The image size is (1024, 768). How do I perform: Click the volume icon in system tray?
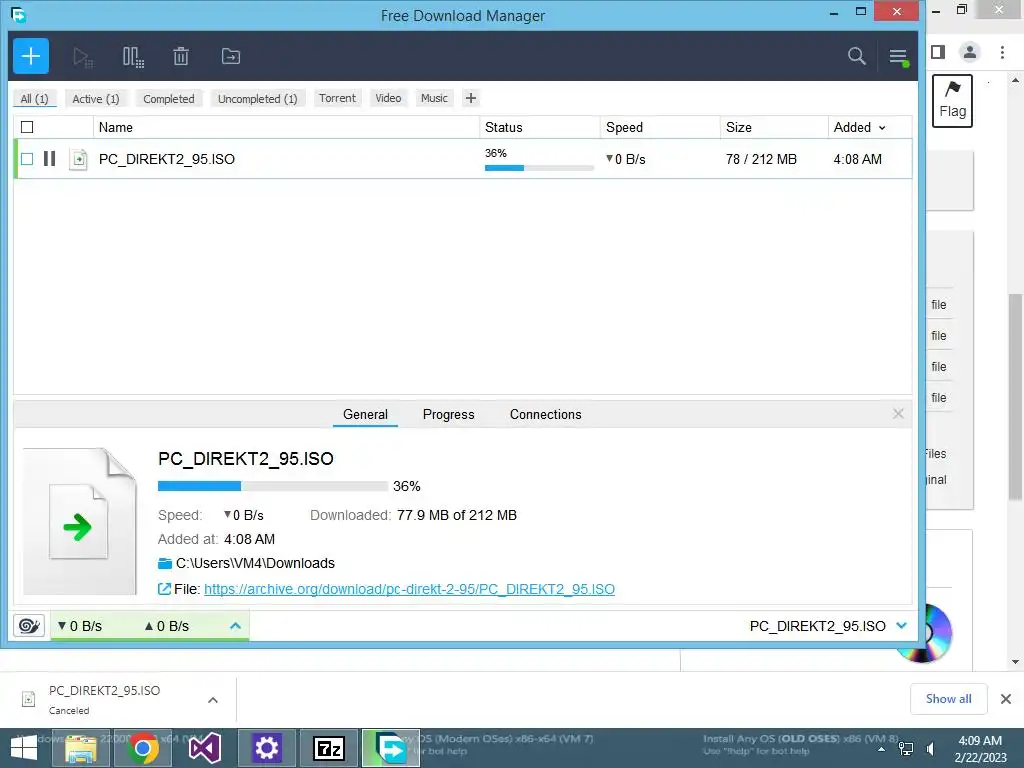[931, 748]
